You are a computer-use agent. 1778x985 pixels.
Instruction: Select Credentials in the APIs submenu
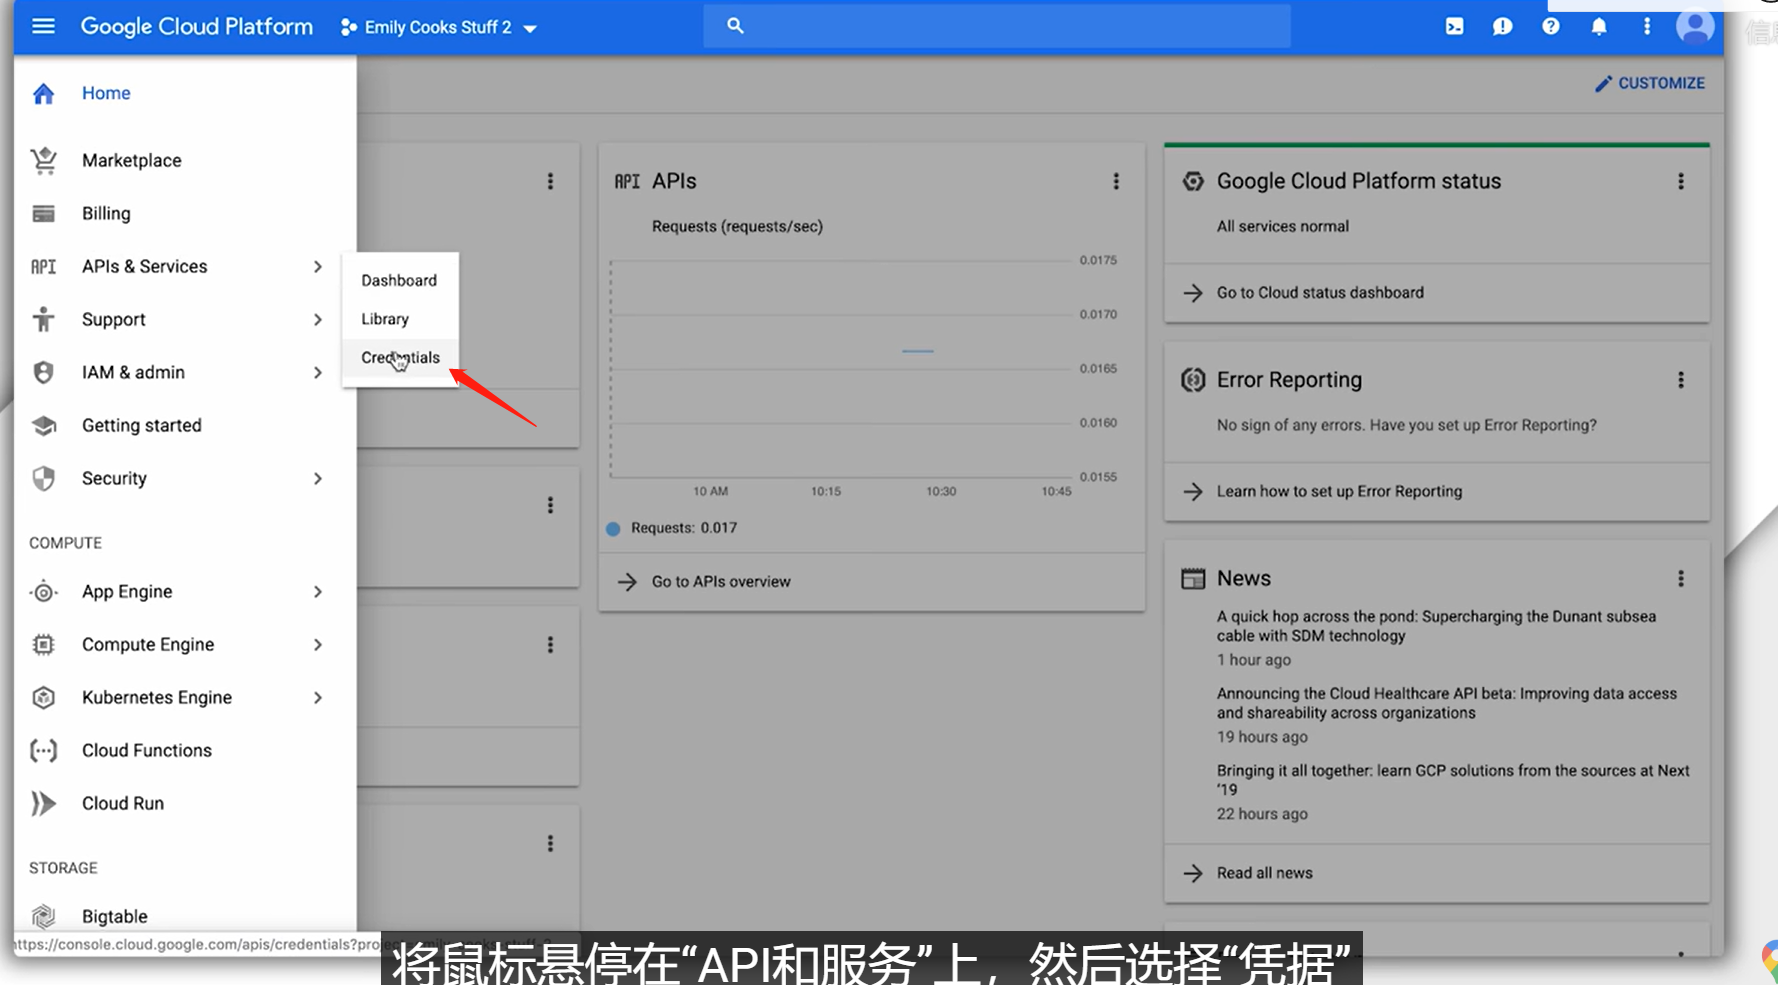[400, 357]
